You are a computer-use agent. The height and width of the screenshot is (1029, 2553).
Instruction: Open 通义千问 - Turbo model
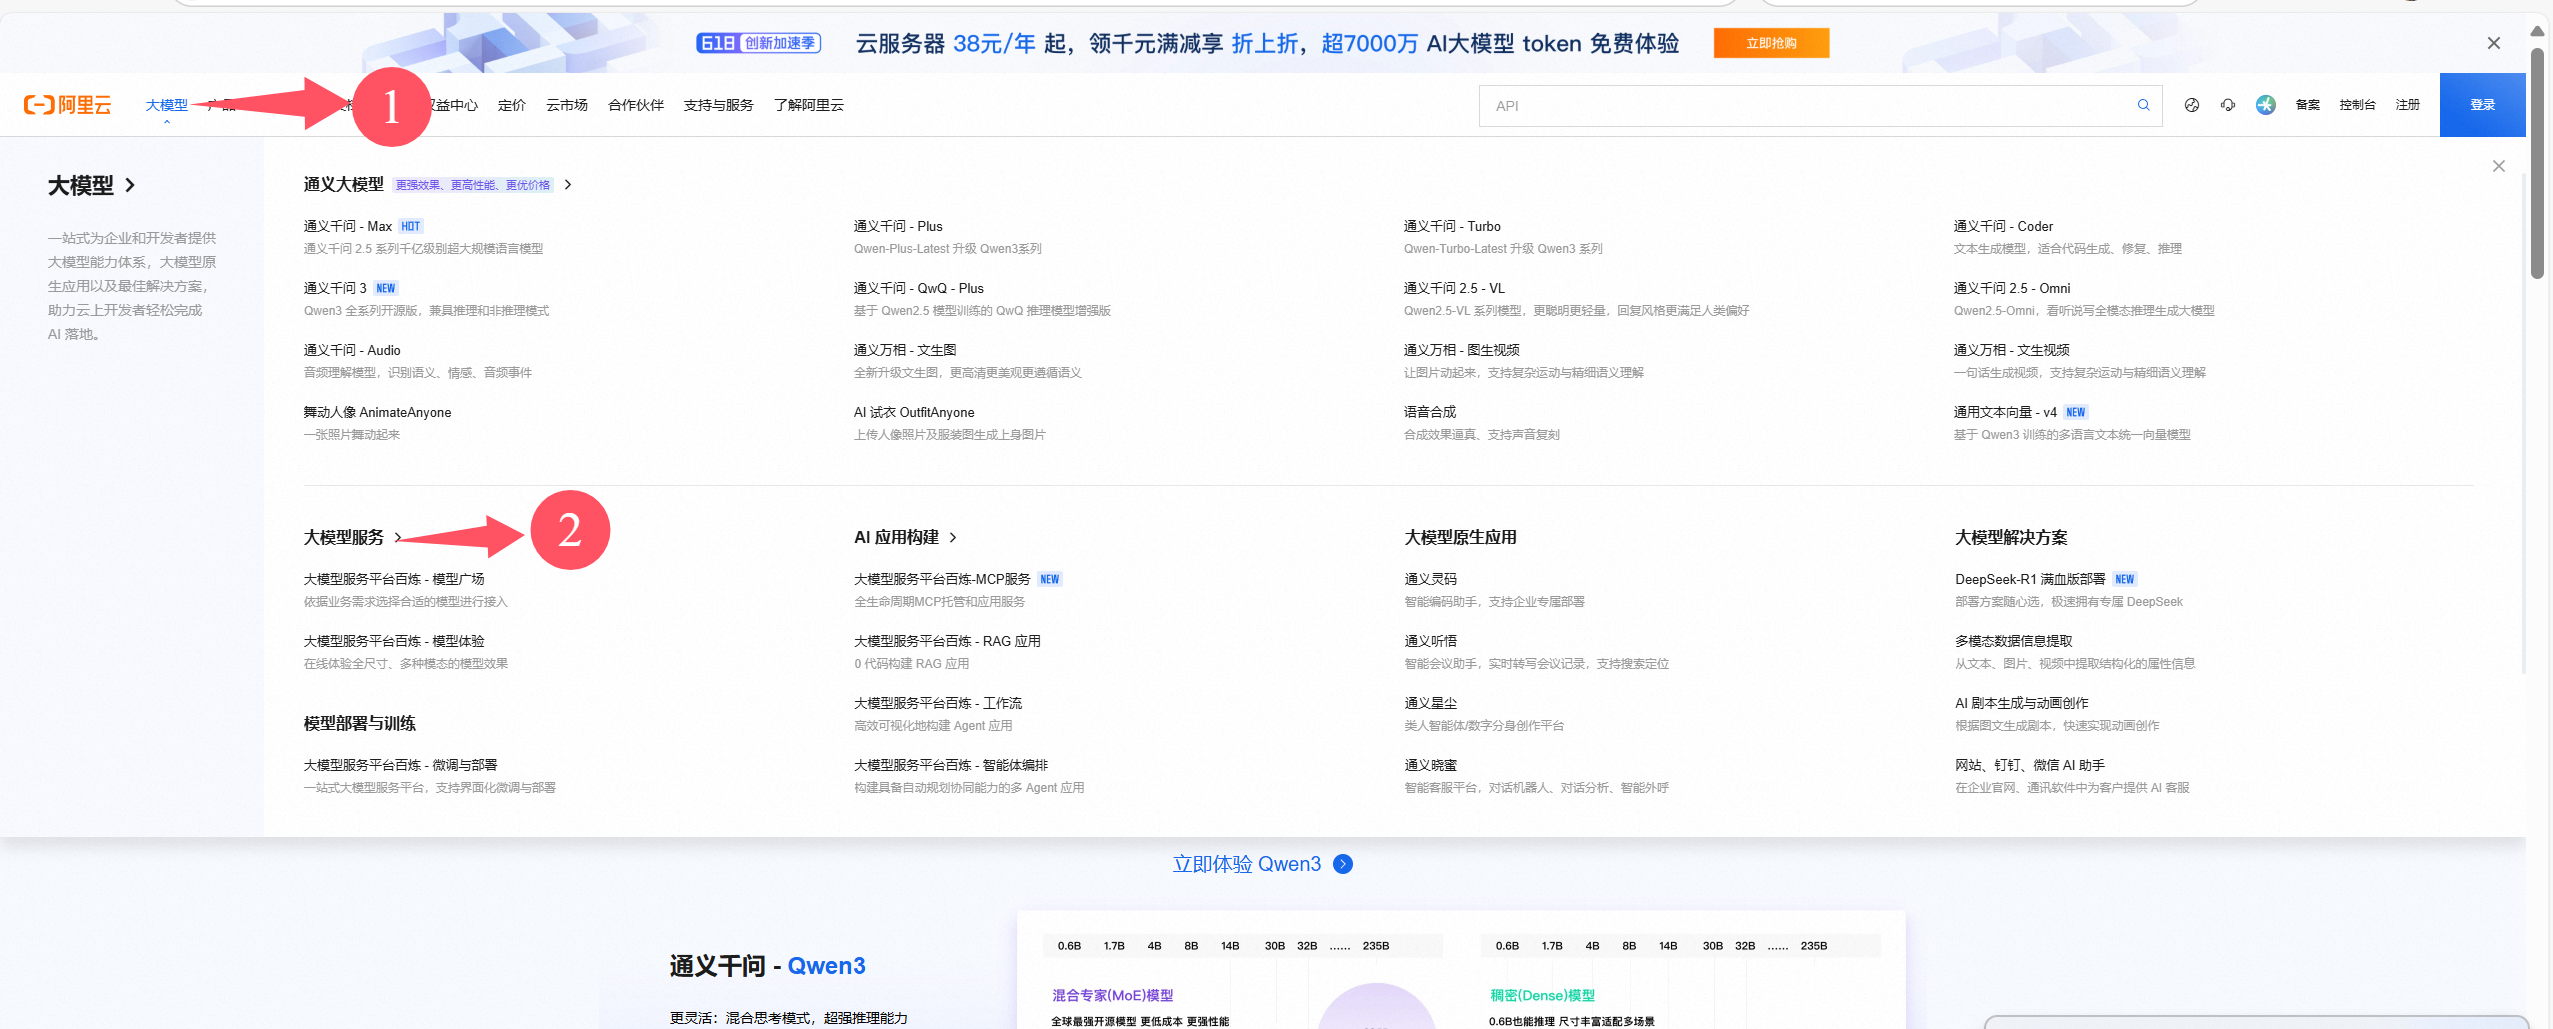tap(1452, 227)
